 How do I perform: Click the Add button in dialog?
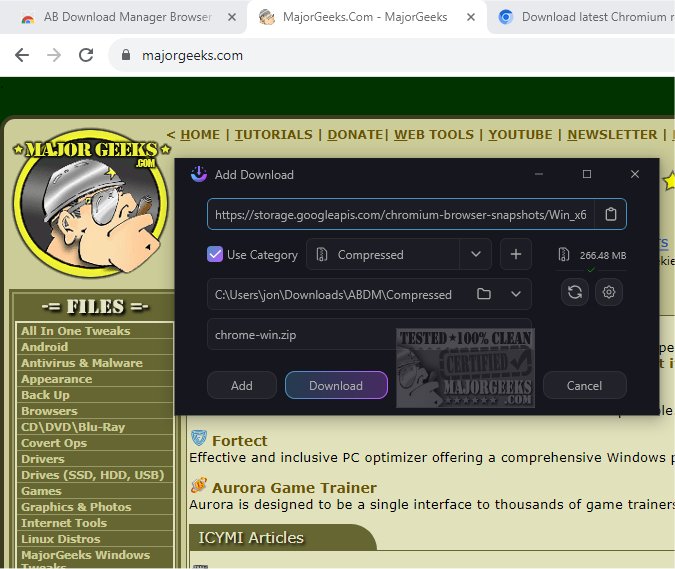(242, 385)
